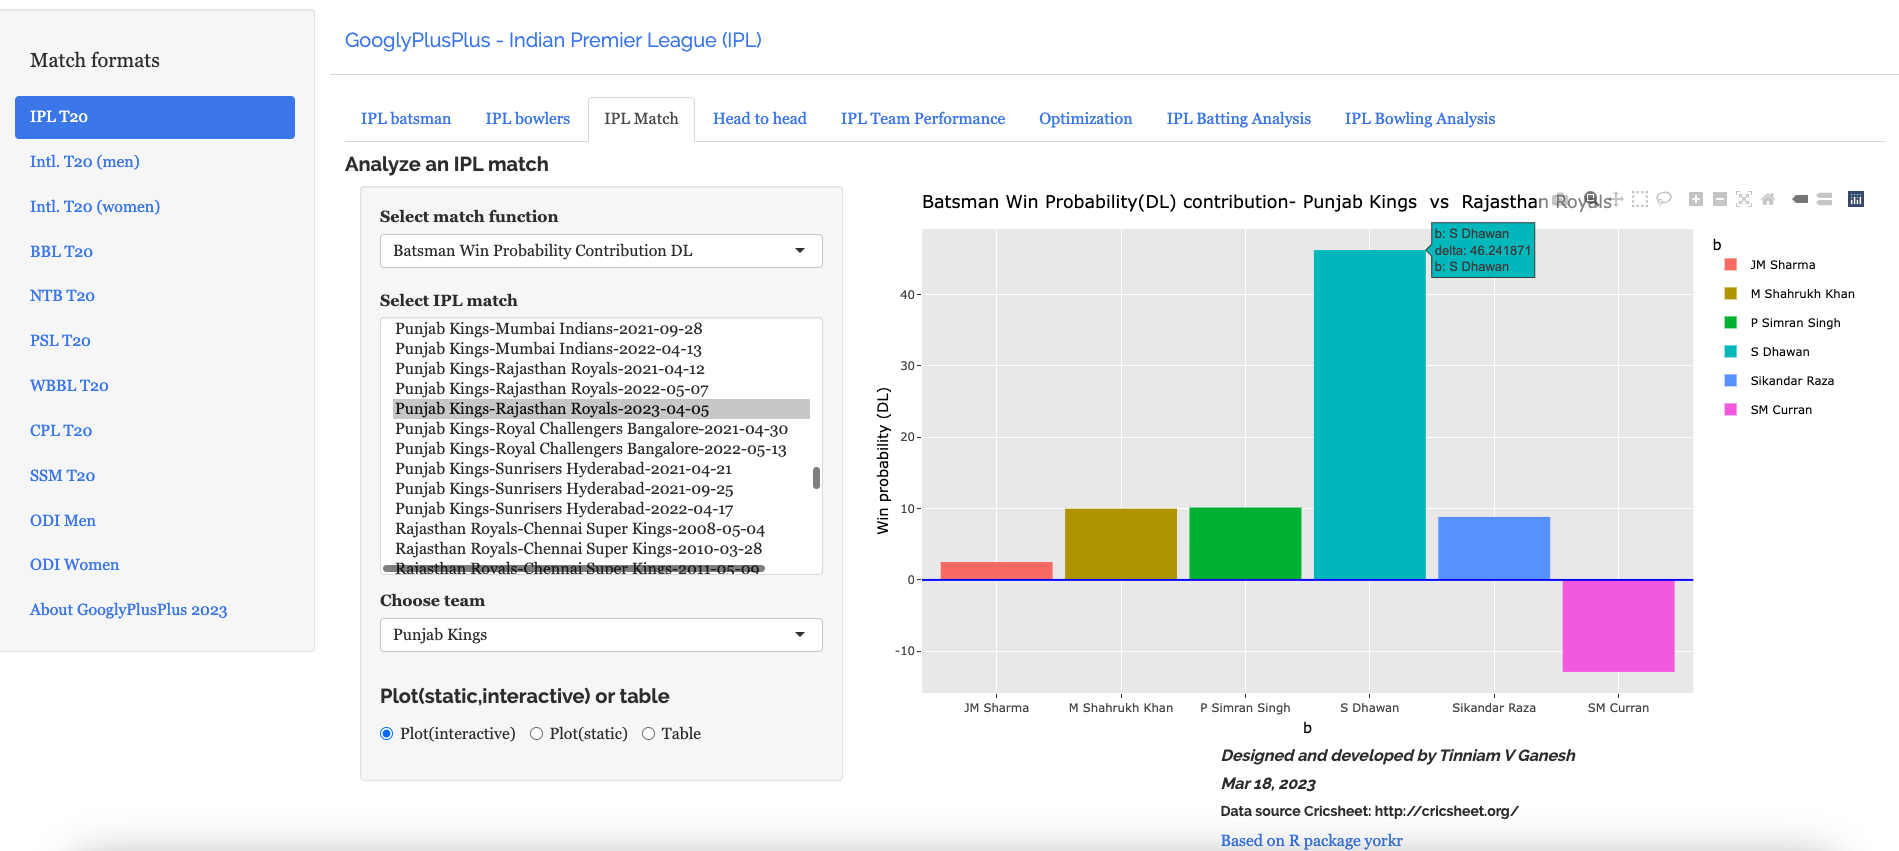Switch to the Head to head tab

(x=759, y=119)
